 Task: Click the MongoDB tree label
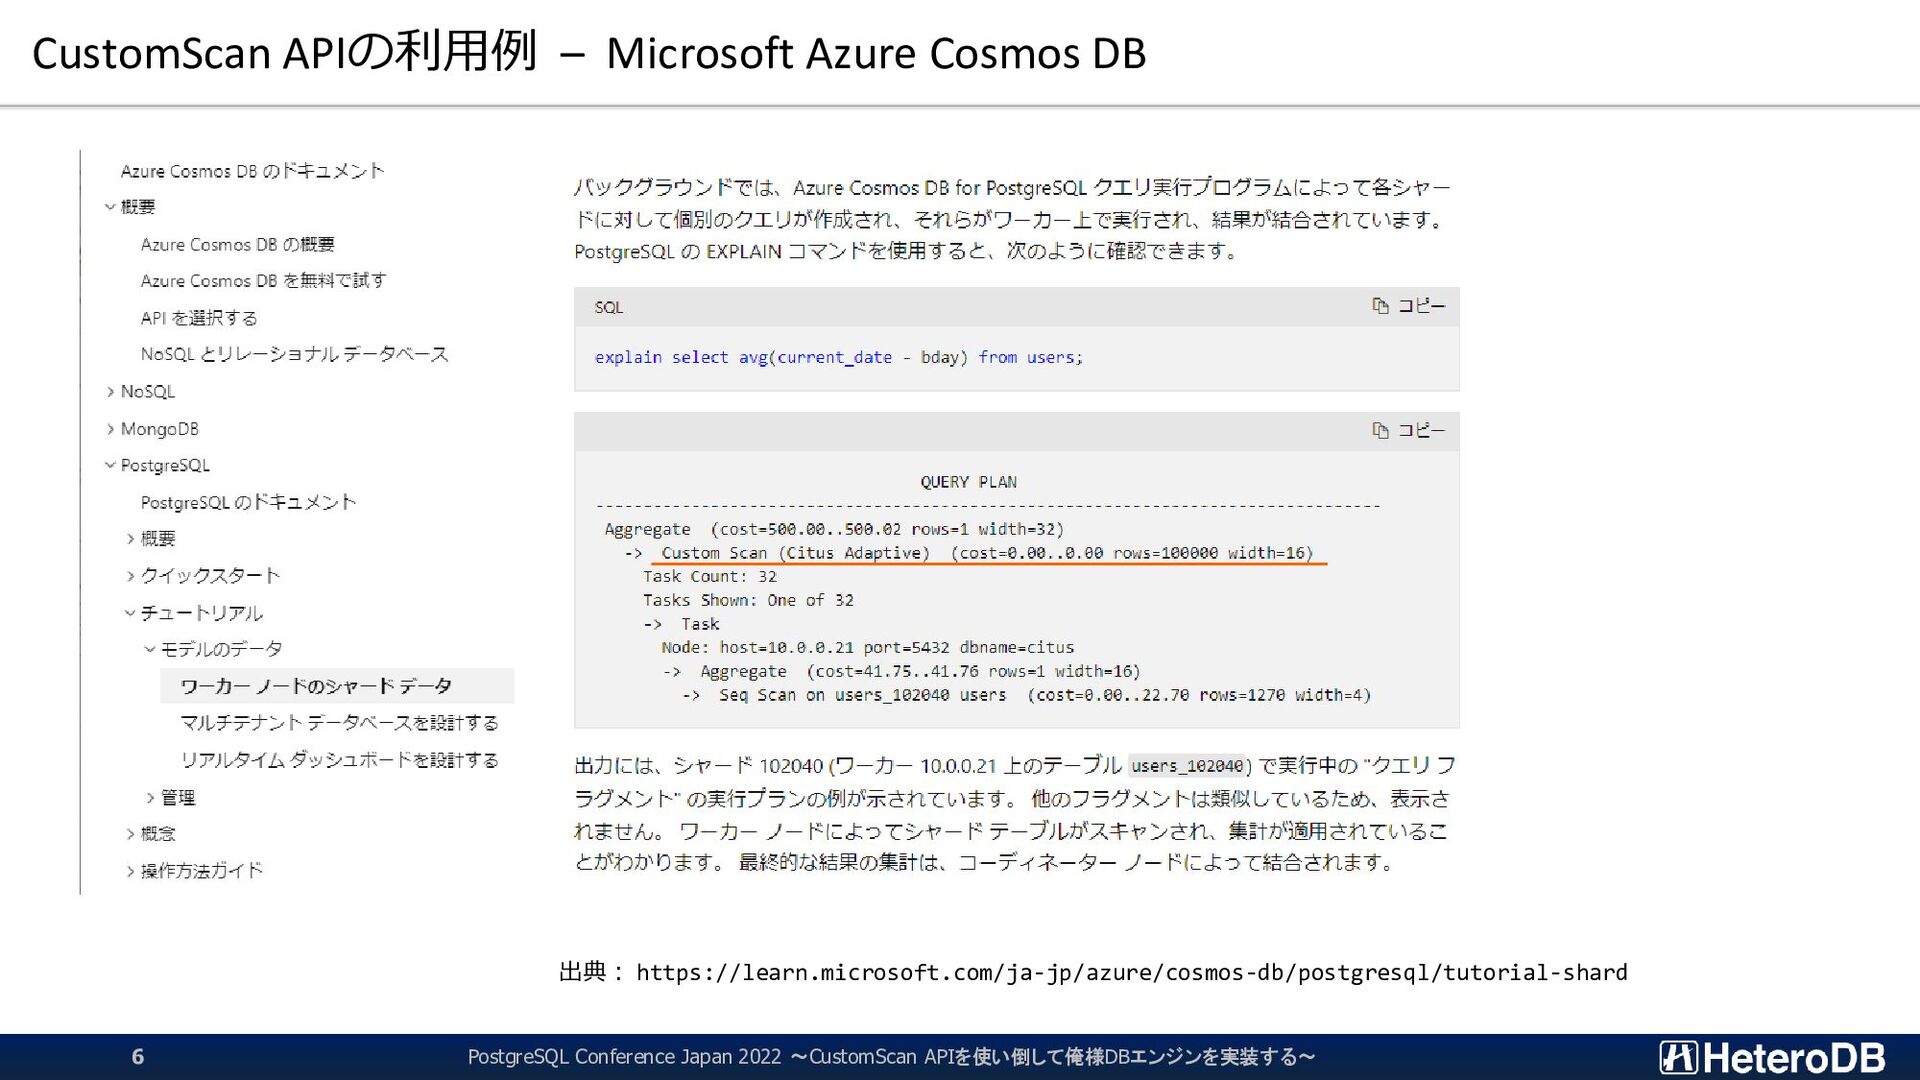coord(160,429)
